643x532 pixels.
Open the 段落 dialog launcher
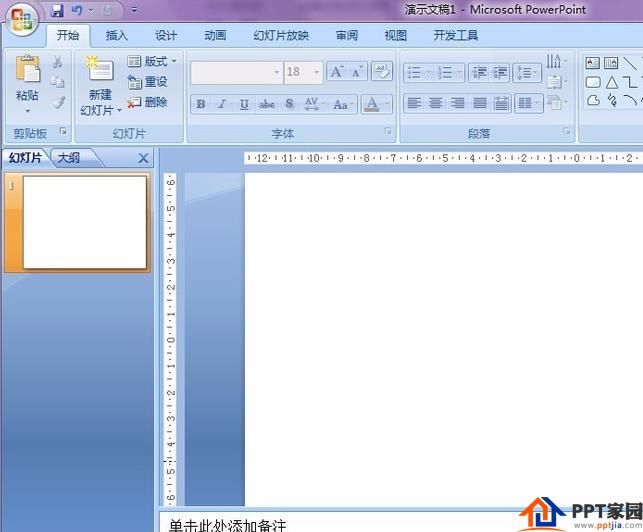coord(567,131)
